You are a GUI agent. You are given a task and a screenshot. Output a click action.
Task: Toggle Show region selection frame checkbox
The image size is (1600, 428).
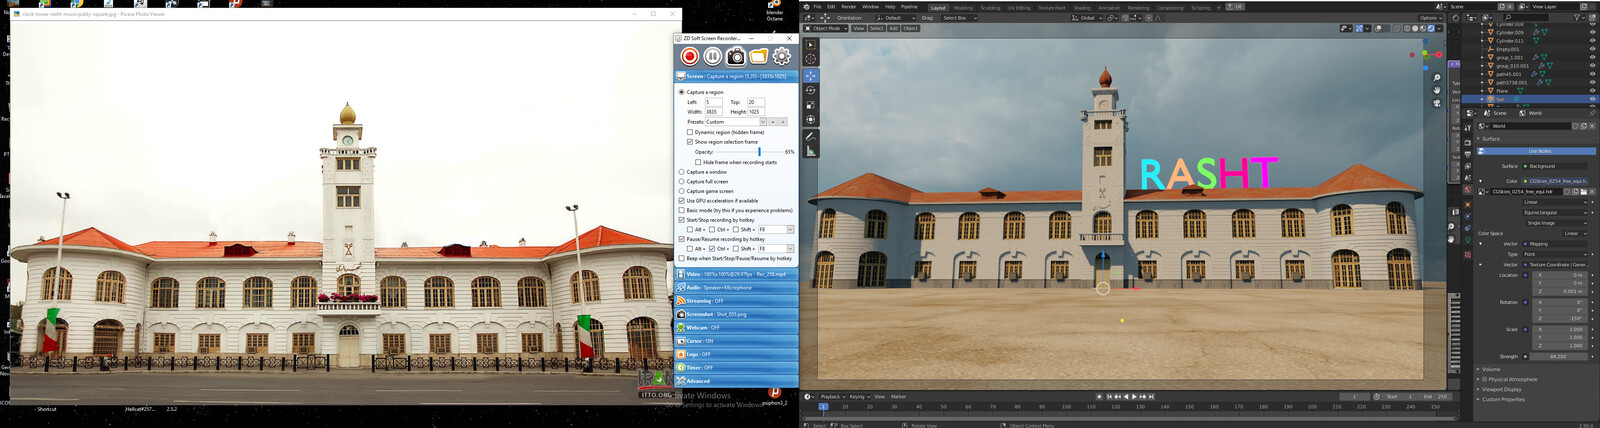[x=690, y=142]
